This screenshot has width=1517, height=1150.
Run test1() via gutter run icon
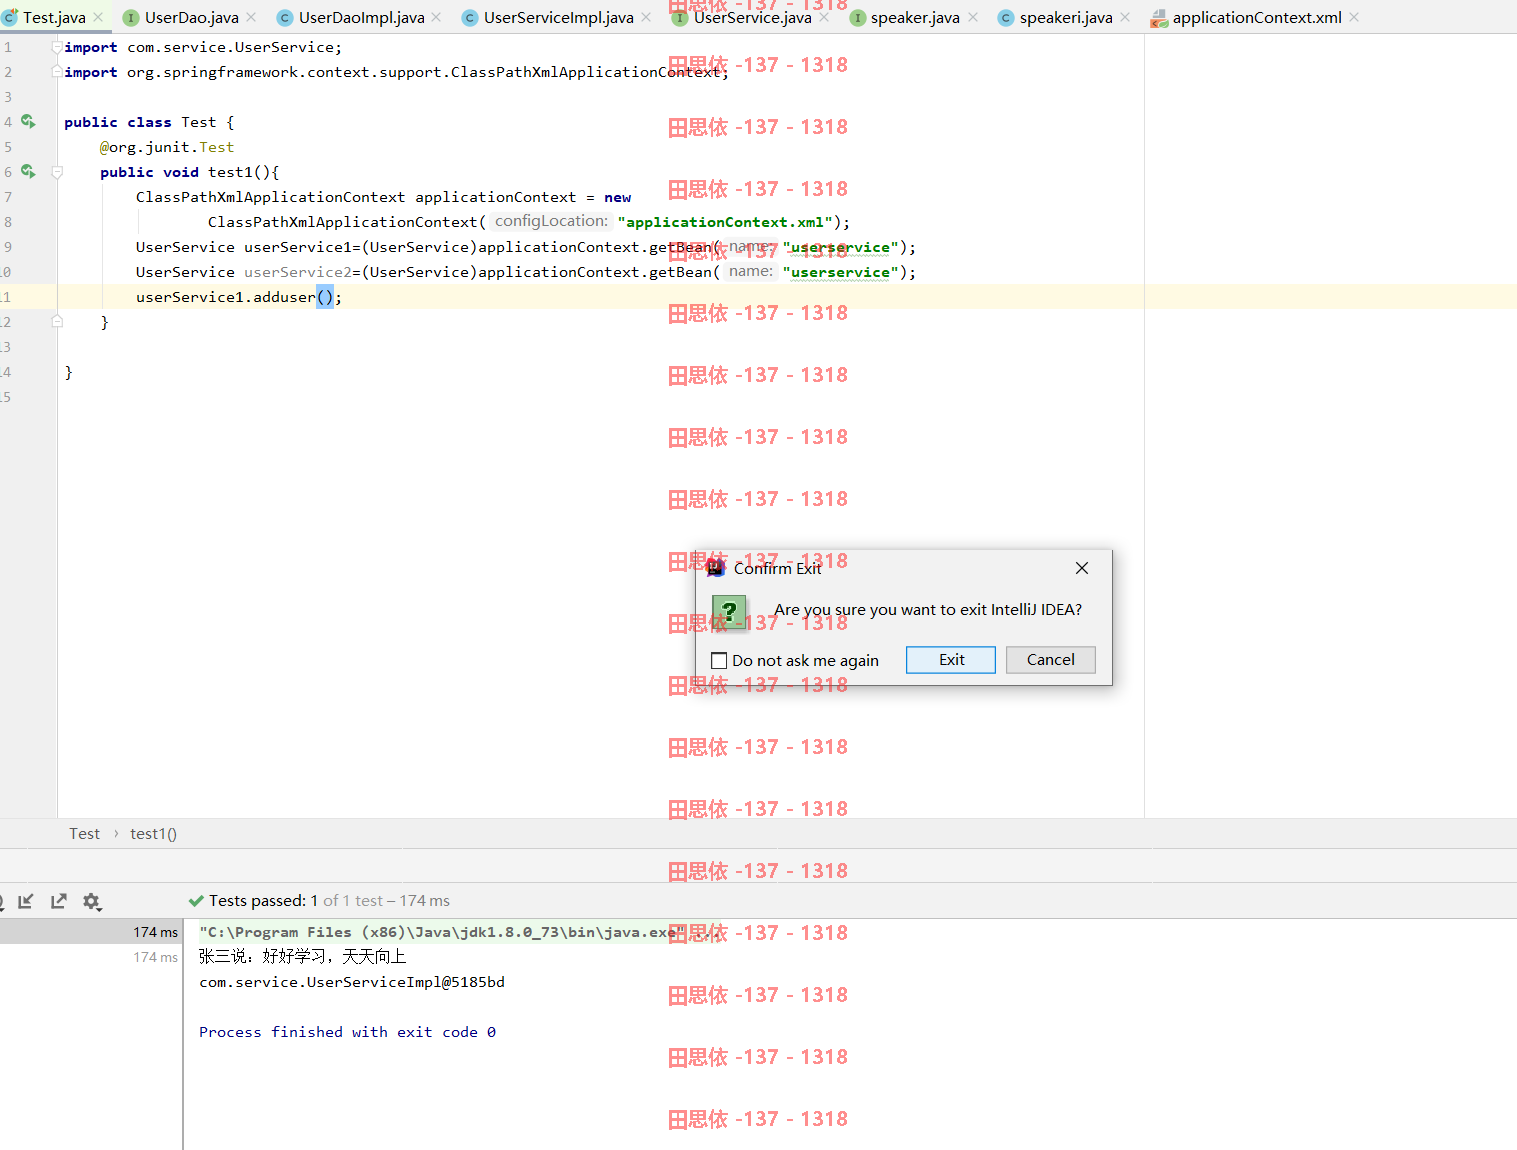pyautogui.click(x=28, y=171)
